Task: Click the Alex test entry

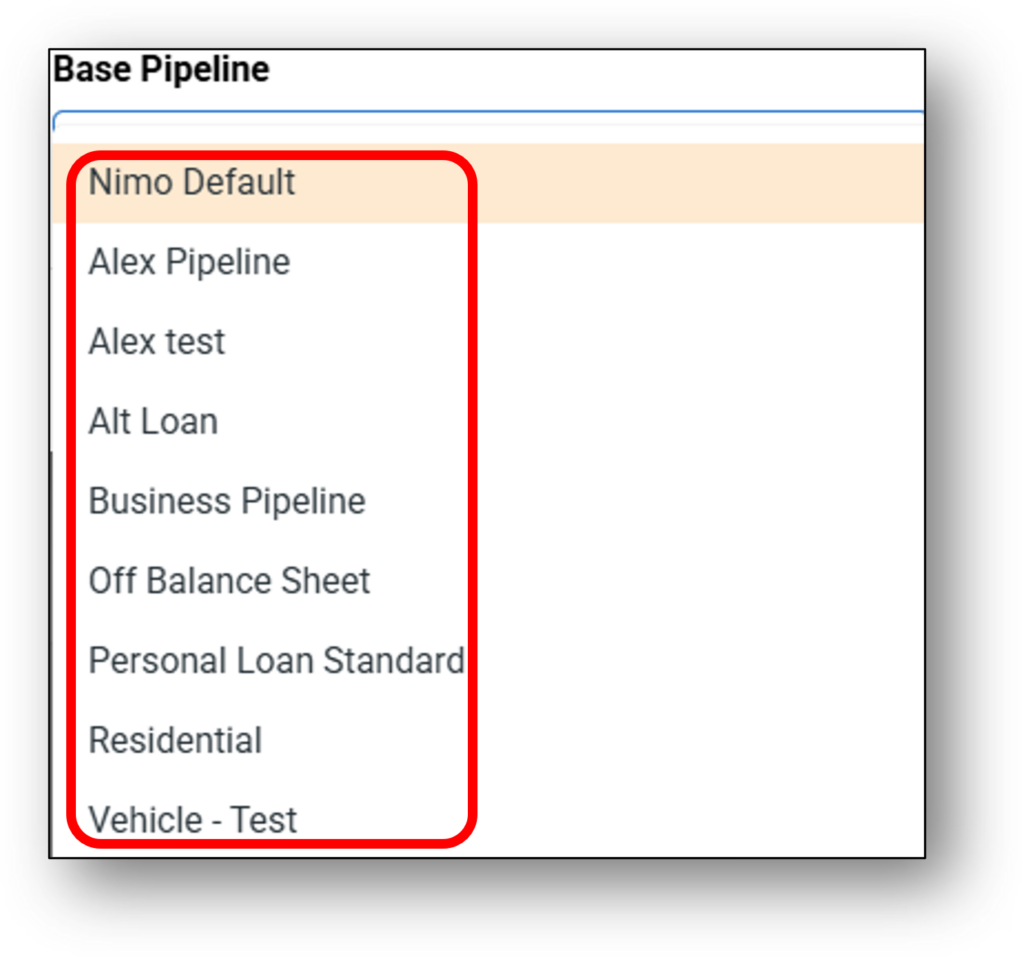Action: (157, 342)
